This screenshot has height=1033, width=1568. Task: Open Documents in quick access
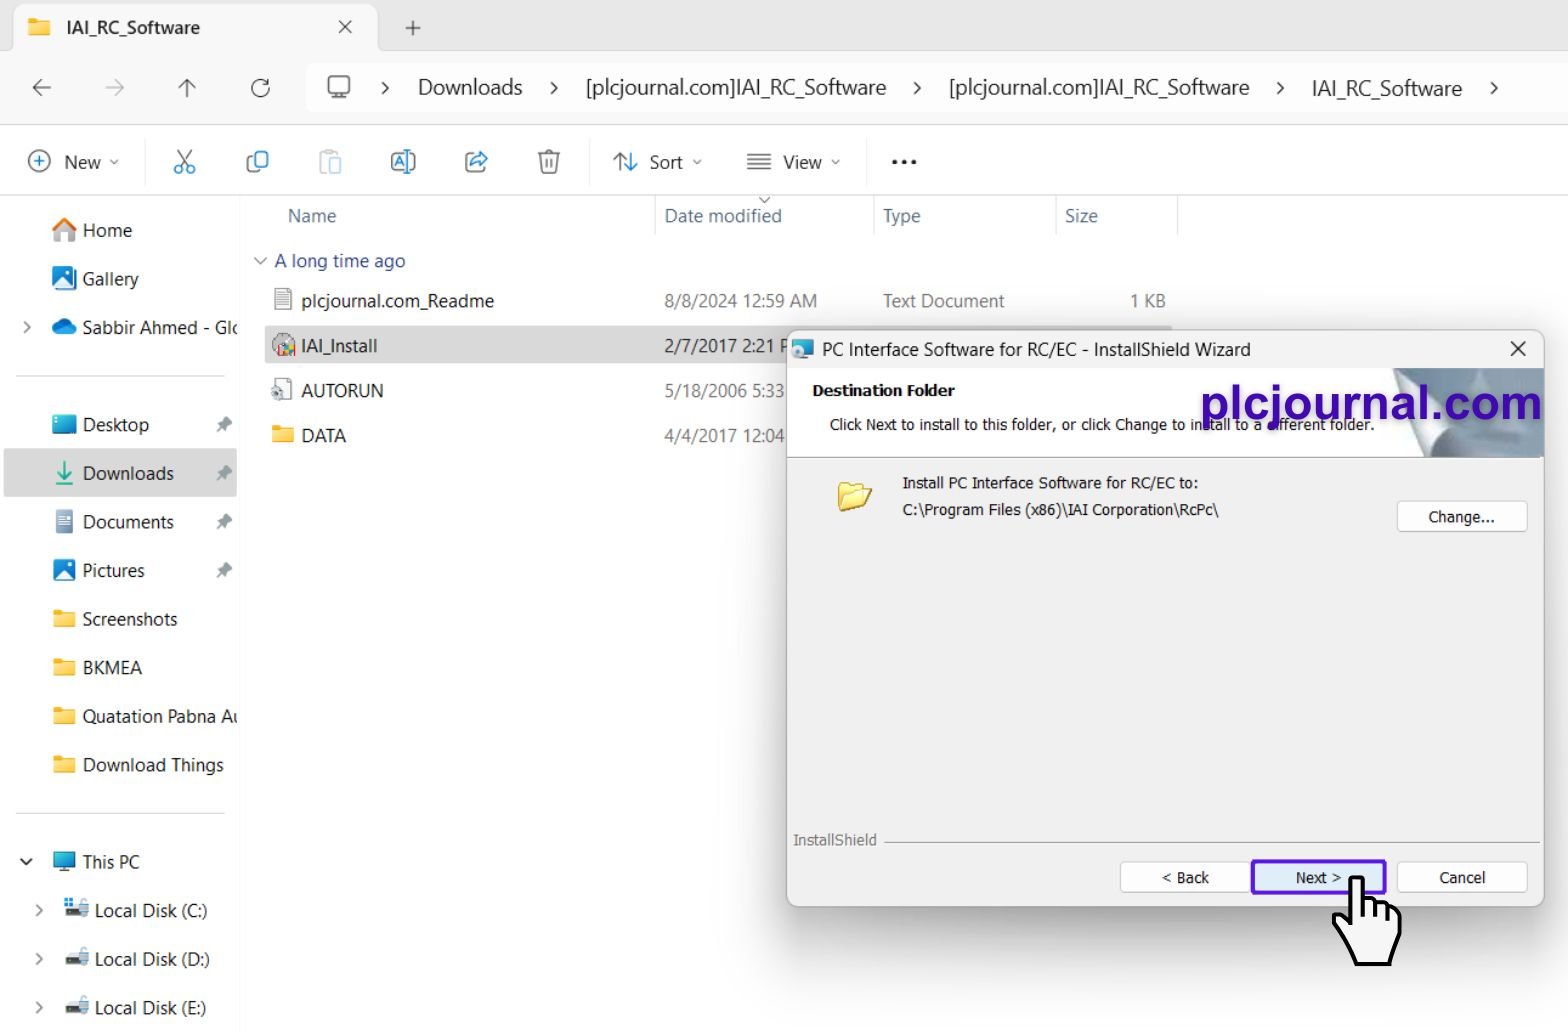coord(128,521)
